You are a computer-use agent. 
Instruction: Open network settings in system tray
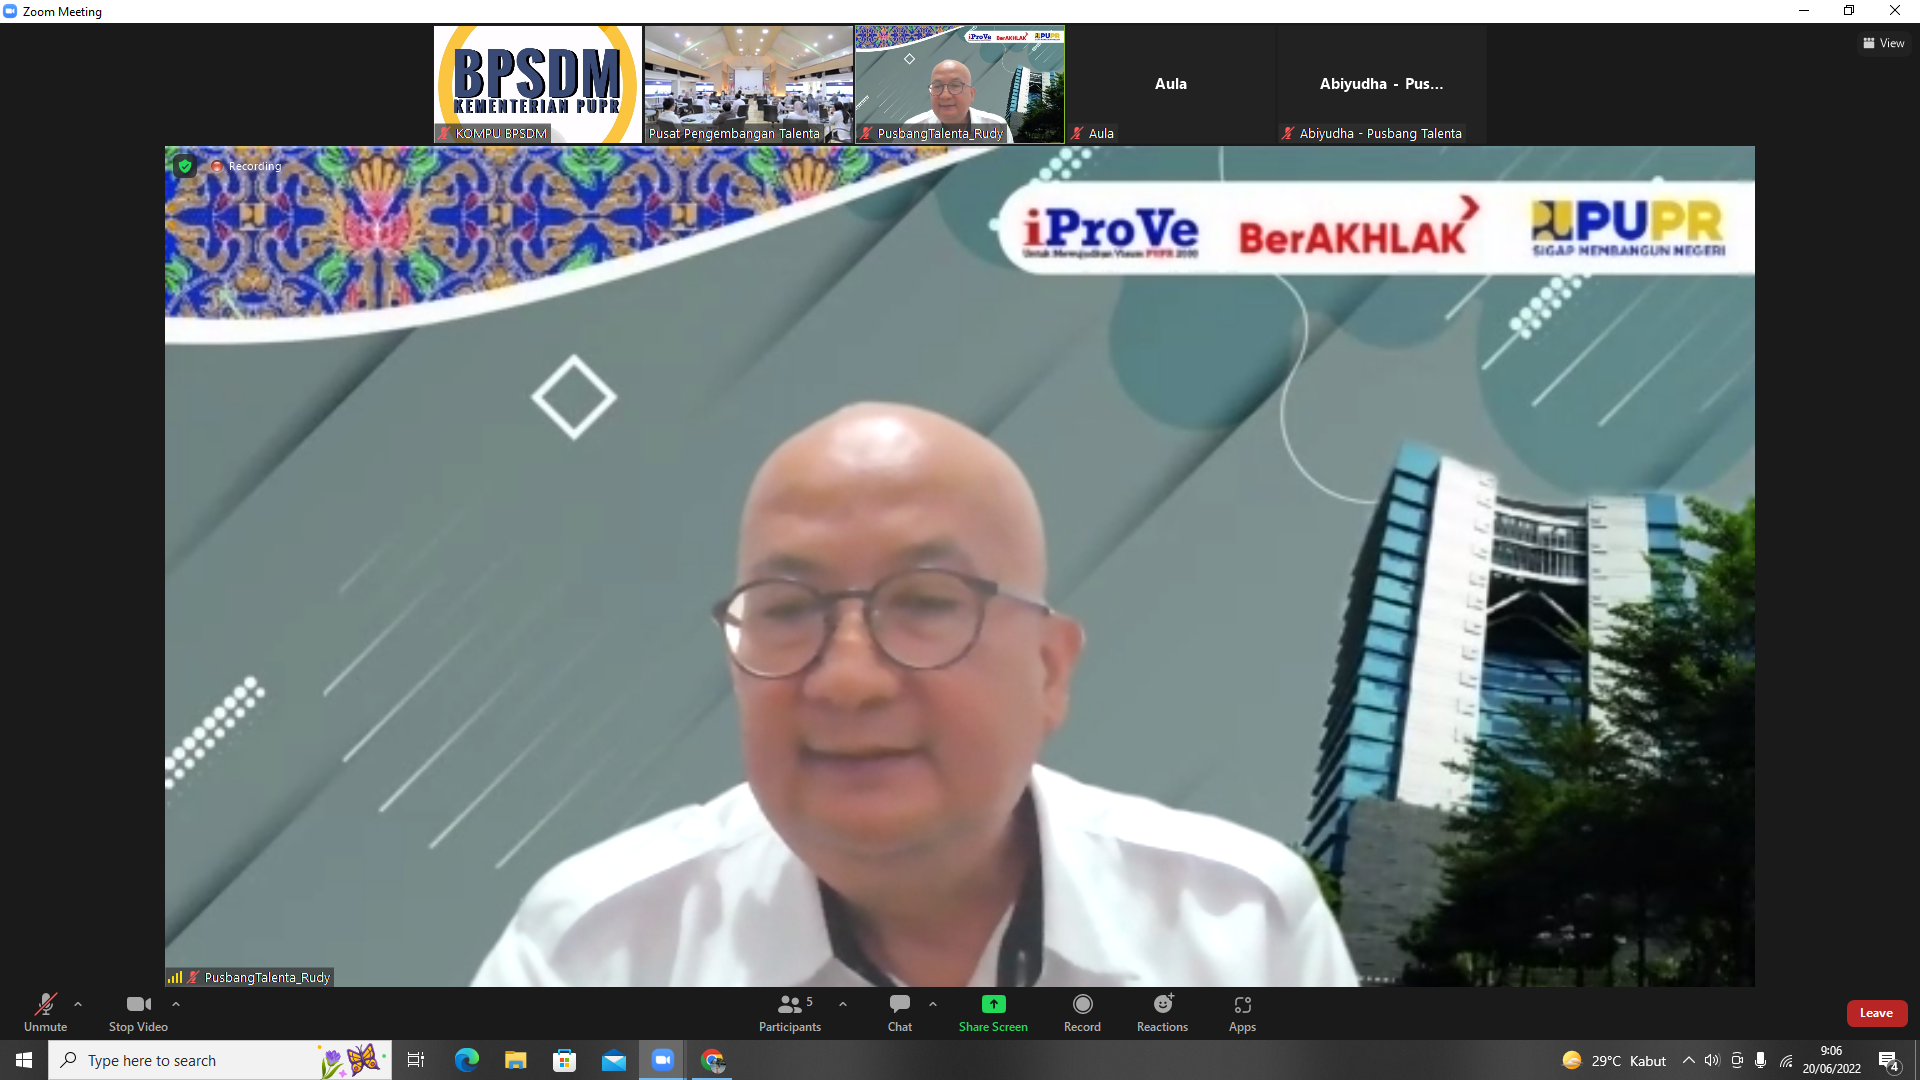pos(1786,1060)
